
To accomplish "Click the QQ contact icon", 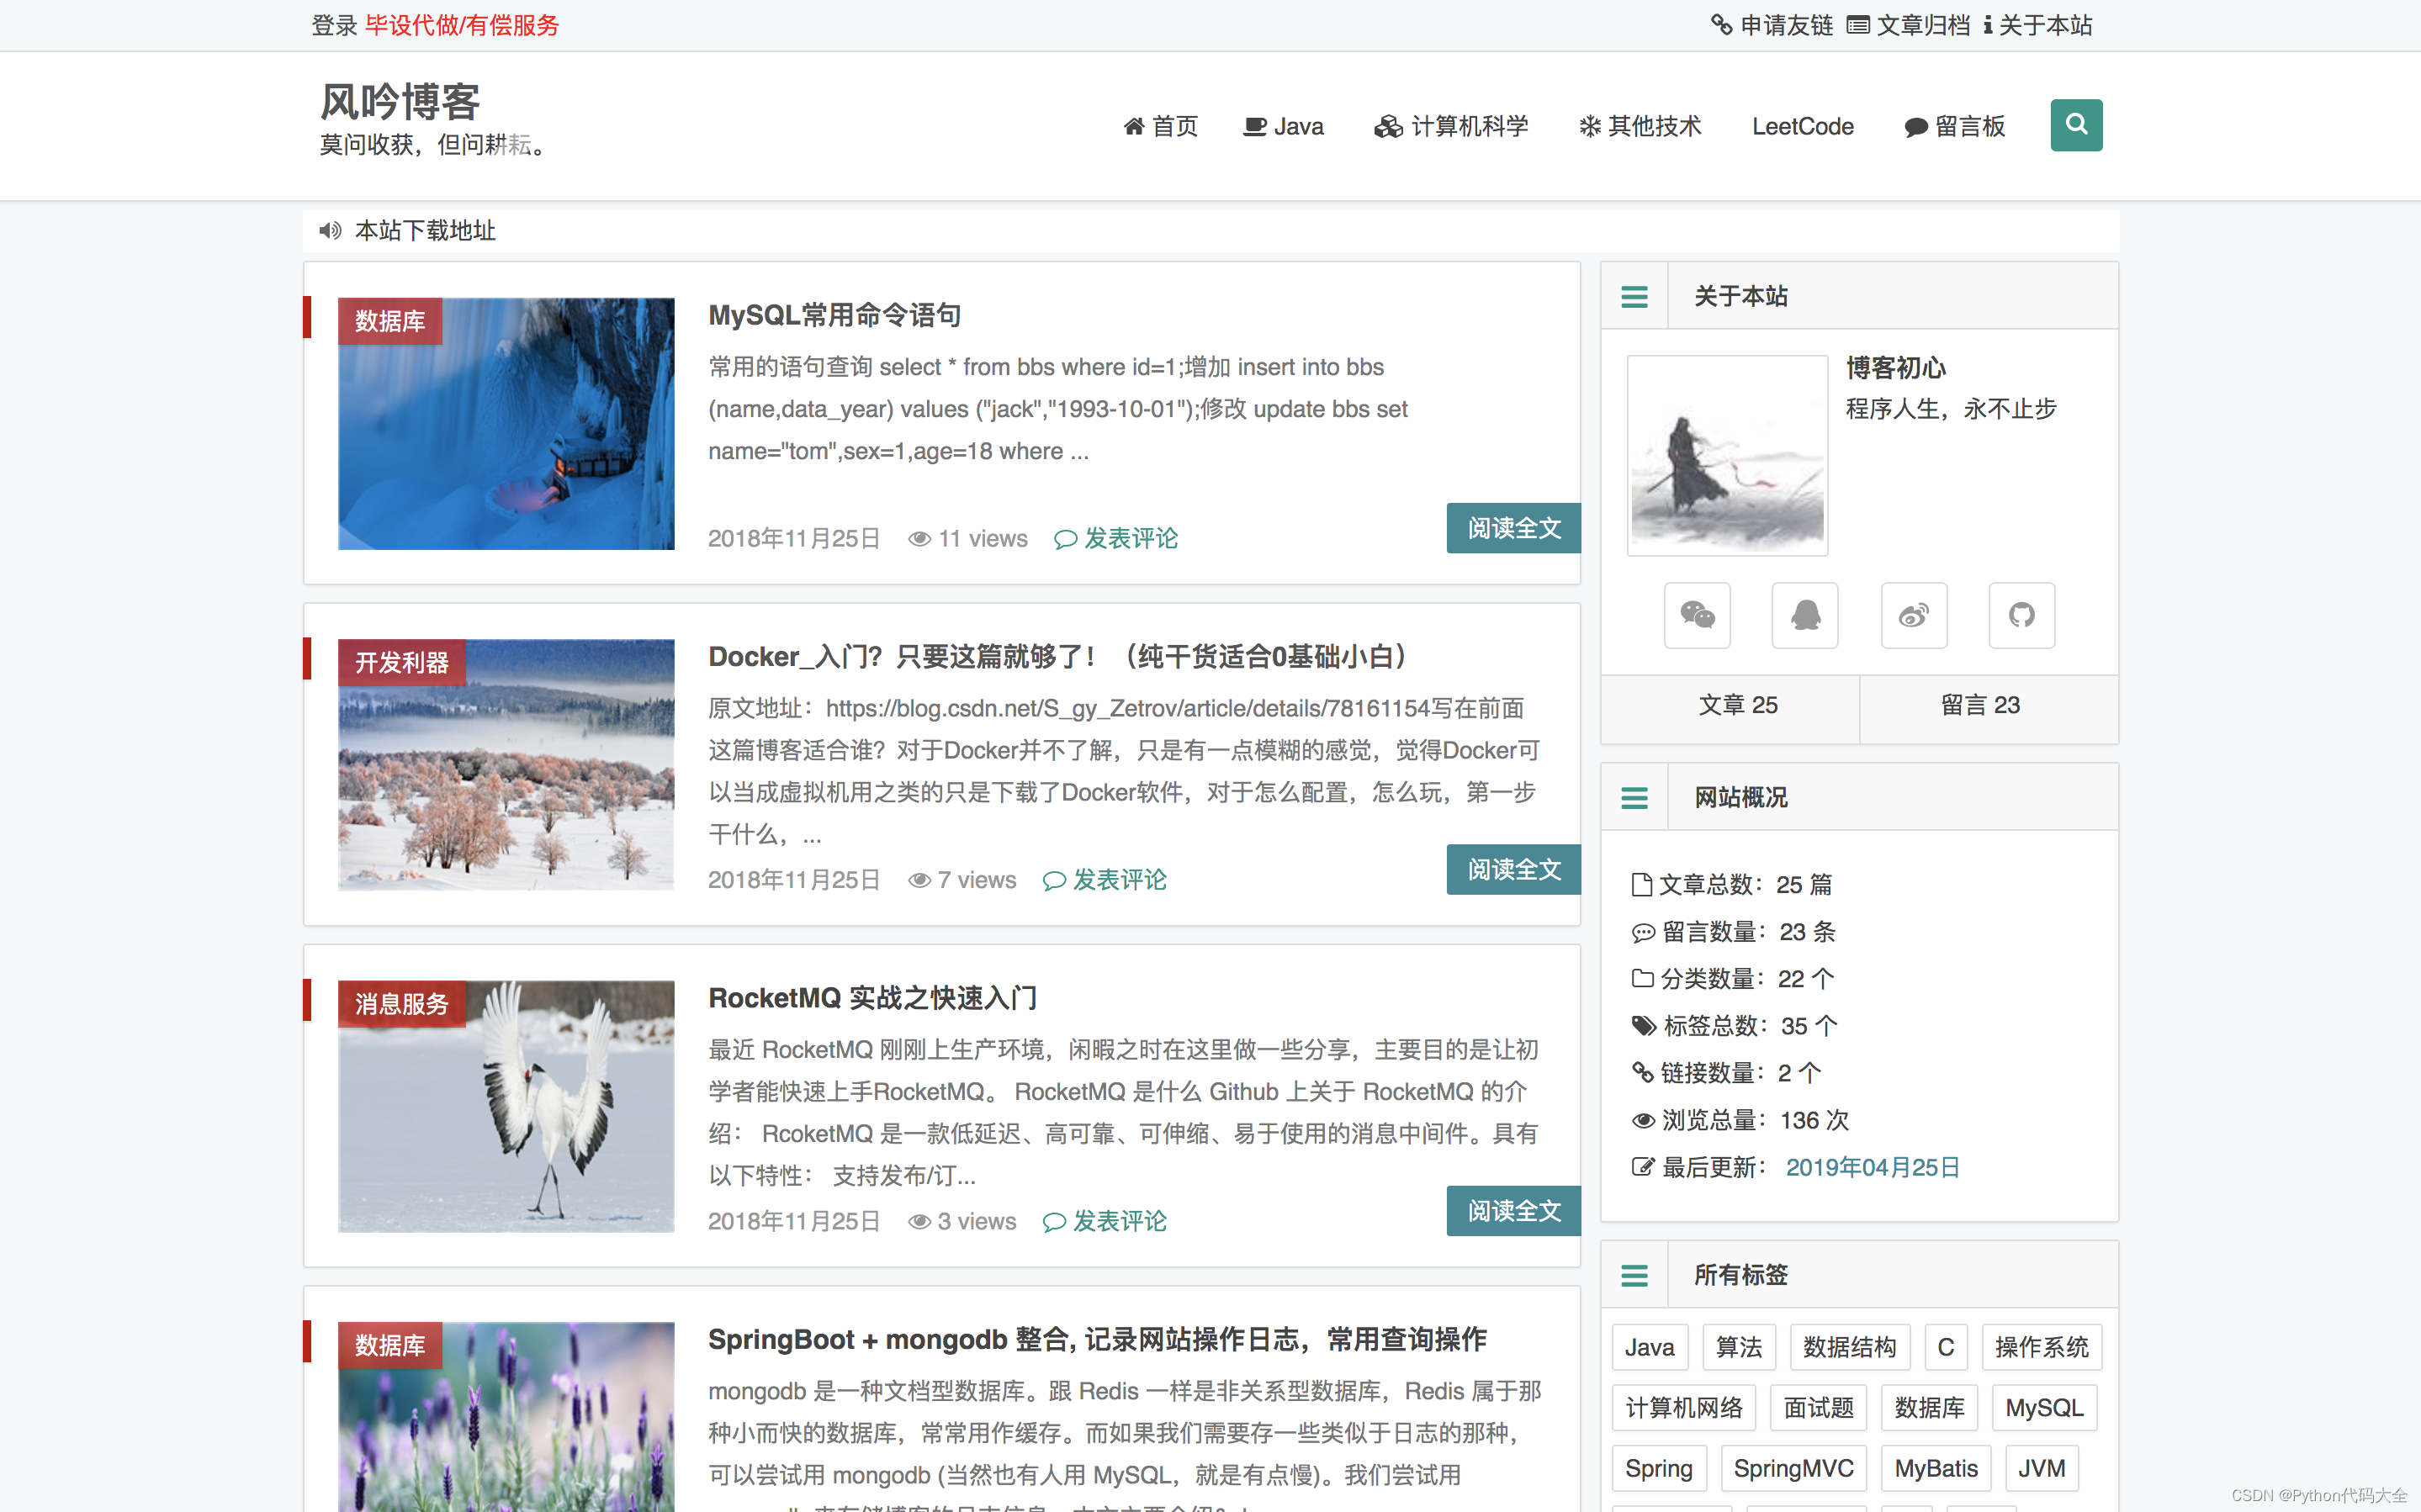I will point(1805,615).
